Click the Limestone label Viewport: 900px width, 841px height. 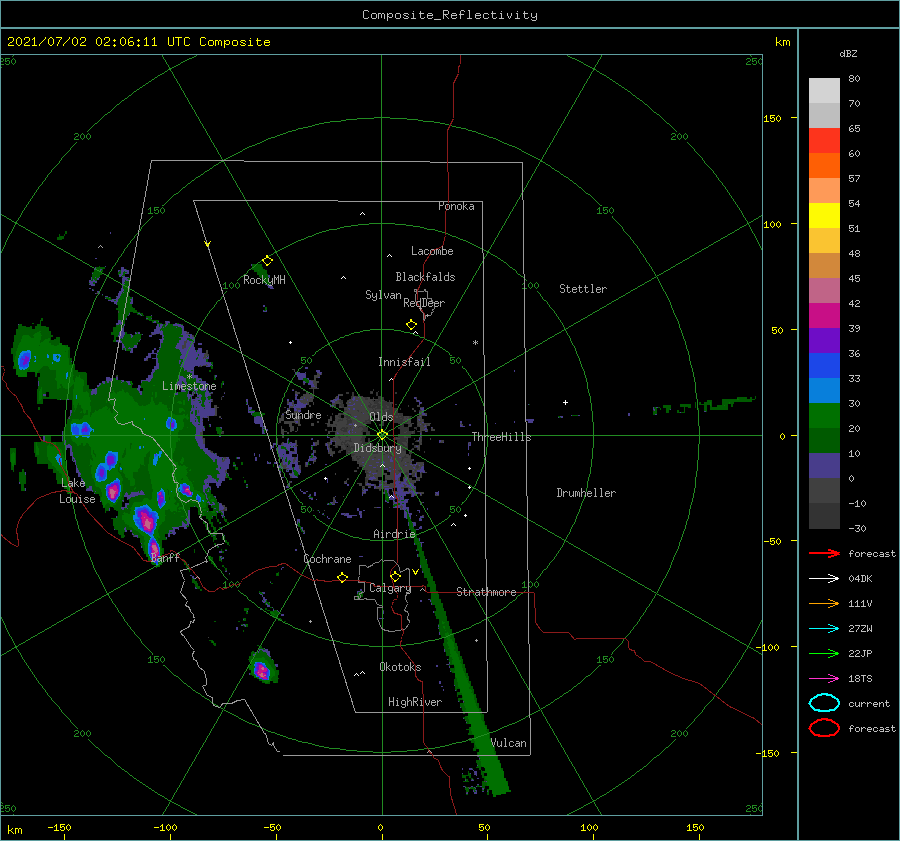click(189, 386)
